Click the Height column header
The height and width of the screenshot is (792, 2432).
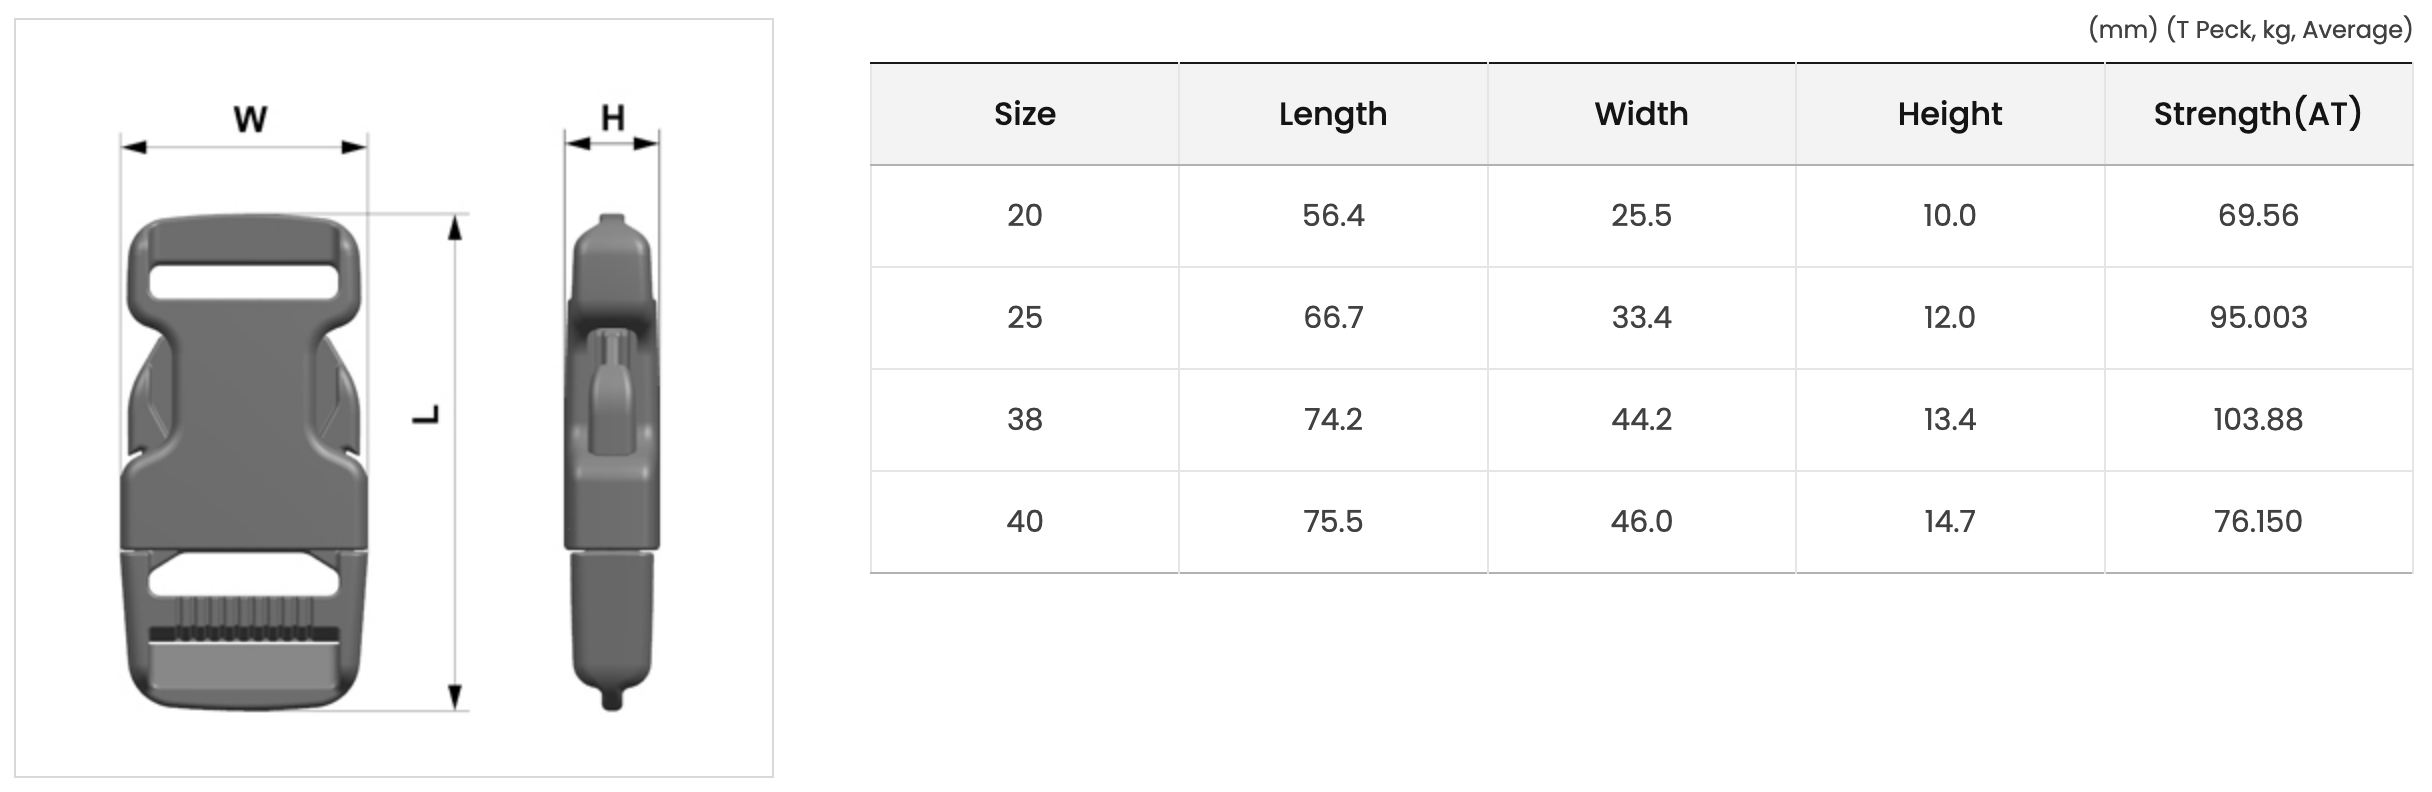pyautogui.click(x=1950, y=115)
